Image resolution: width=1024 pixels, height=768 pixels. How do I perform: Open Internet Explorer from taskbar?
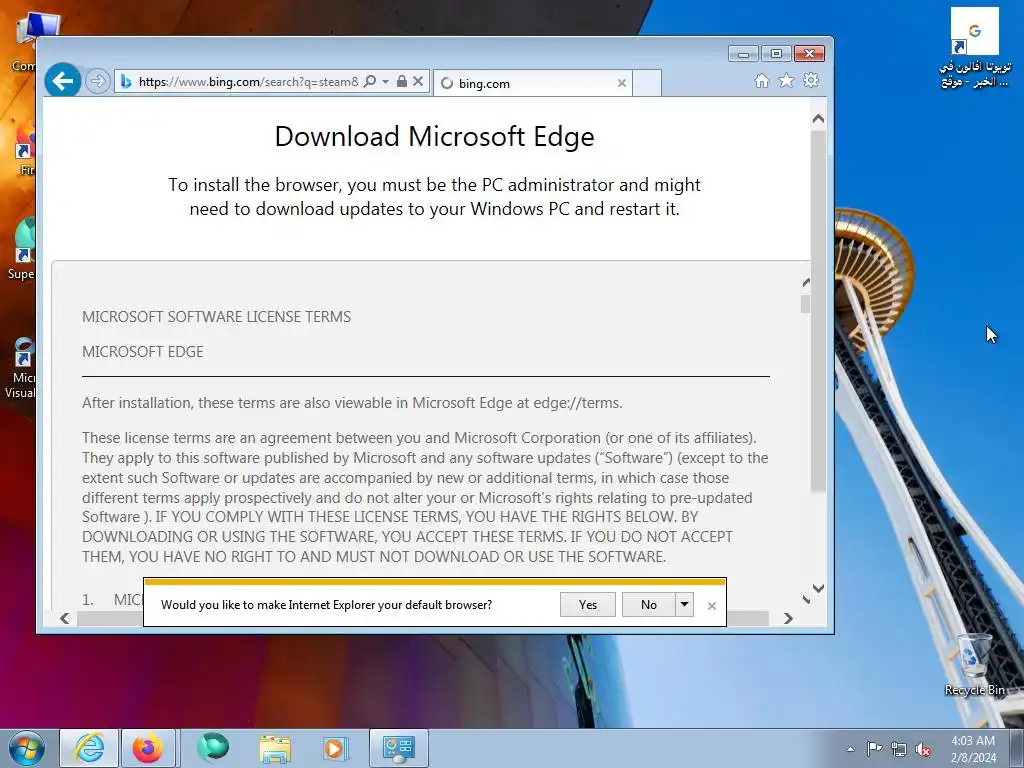[x=89, y=748]
